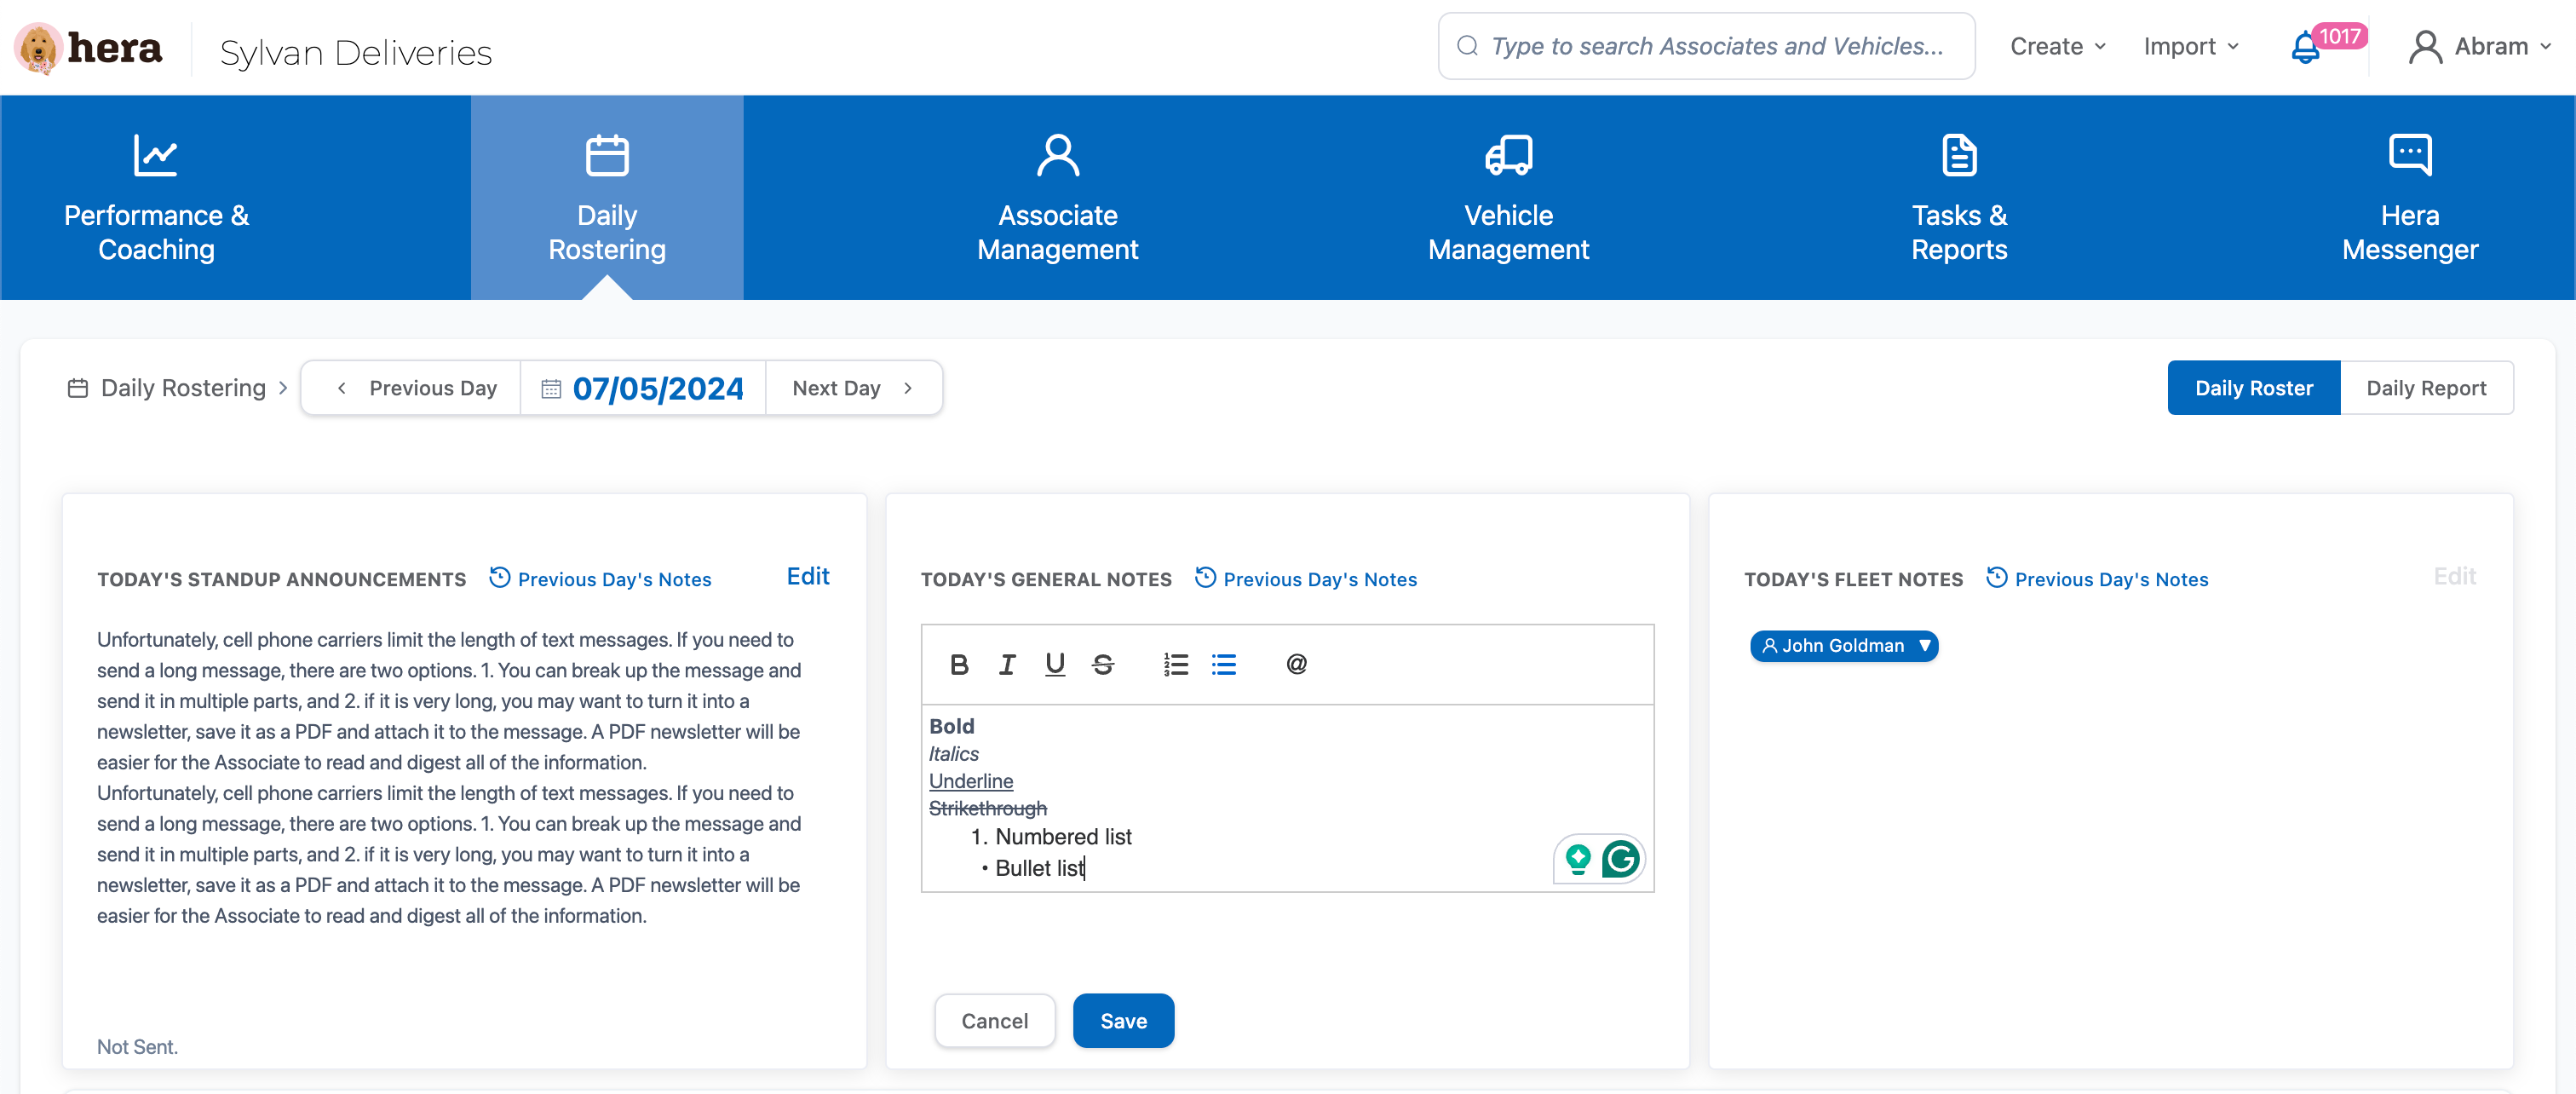
Task: Expand the Create dropdown menu
Action: click(2058, 47)
